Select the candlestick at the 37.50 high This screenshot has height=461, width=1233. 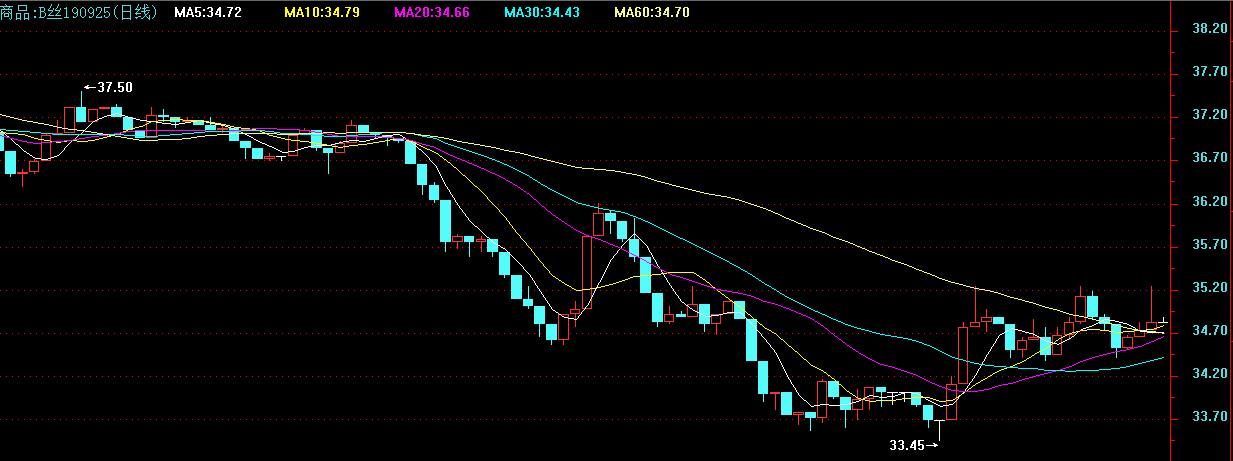click(x=81, y=113)
